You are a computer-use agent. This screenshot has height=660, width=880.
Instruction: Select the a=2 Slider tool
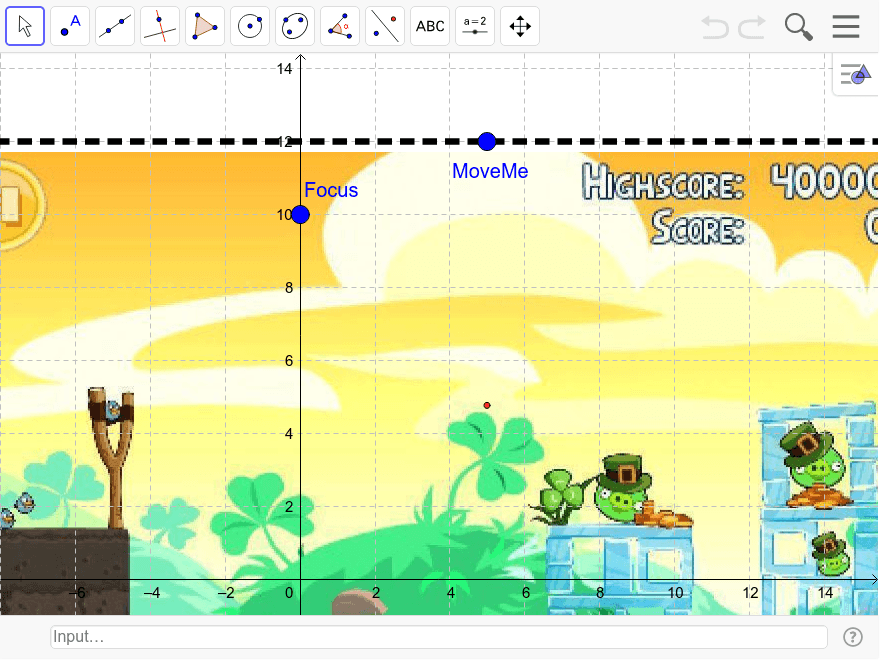pos(475,26)
